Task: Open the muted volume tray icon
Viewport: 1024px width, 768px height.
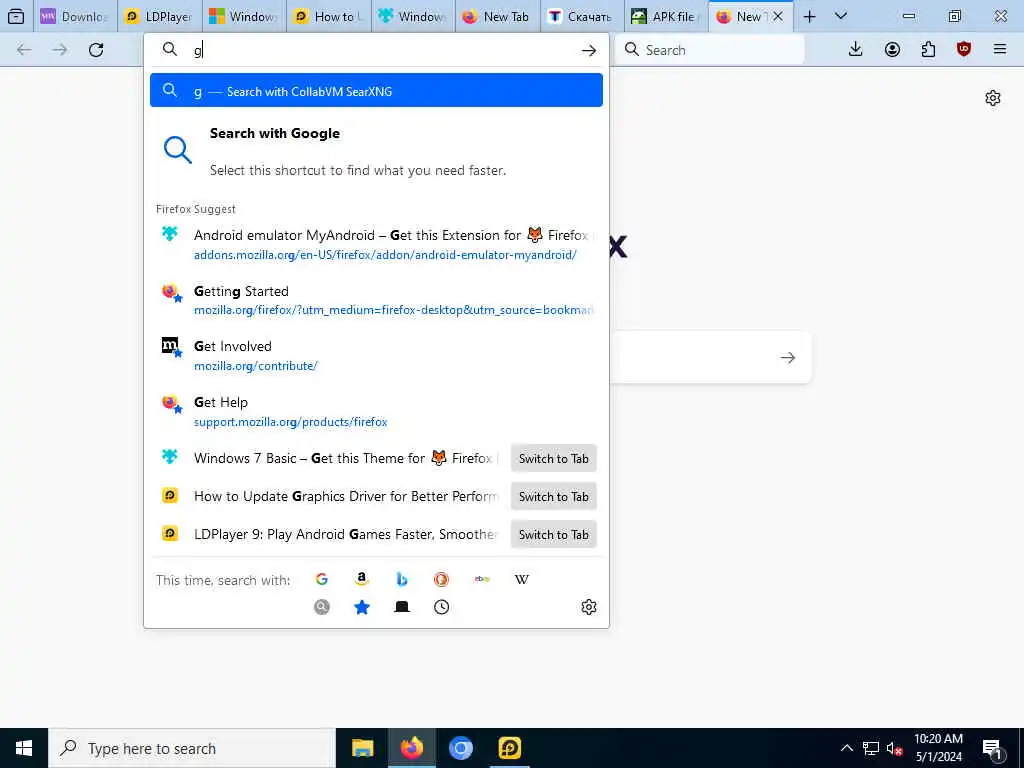Action: (894, 748)
